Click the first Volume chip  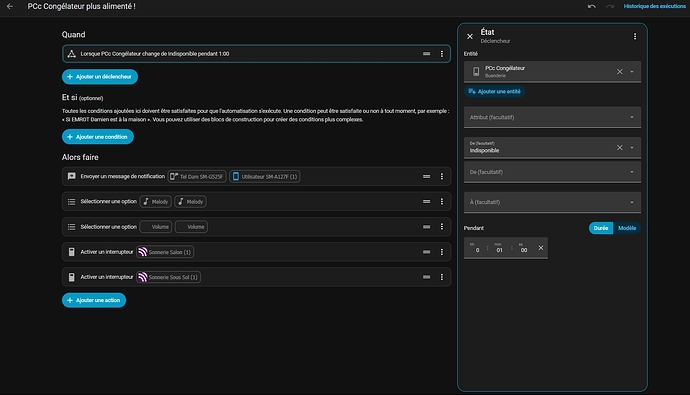point(156,227)
